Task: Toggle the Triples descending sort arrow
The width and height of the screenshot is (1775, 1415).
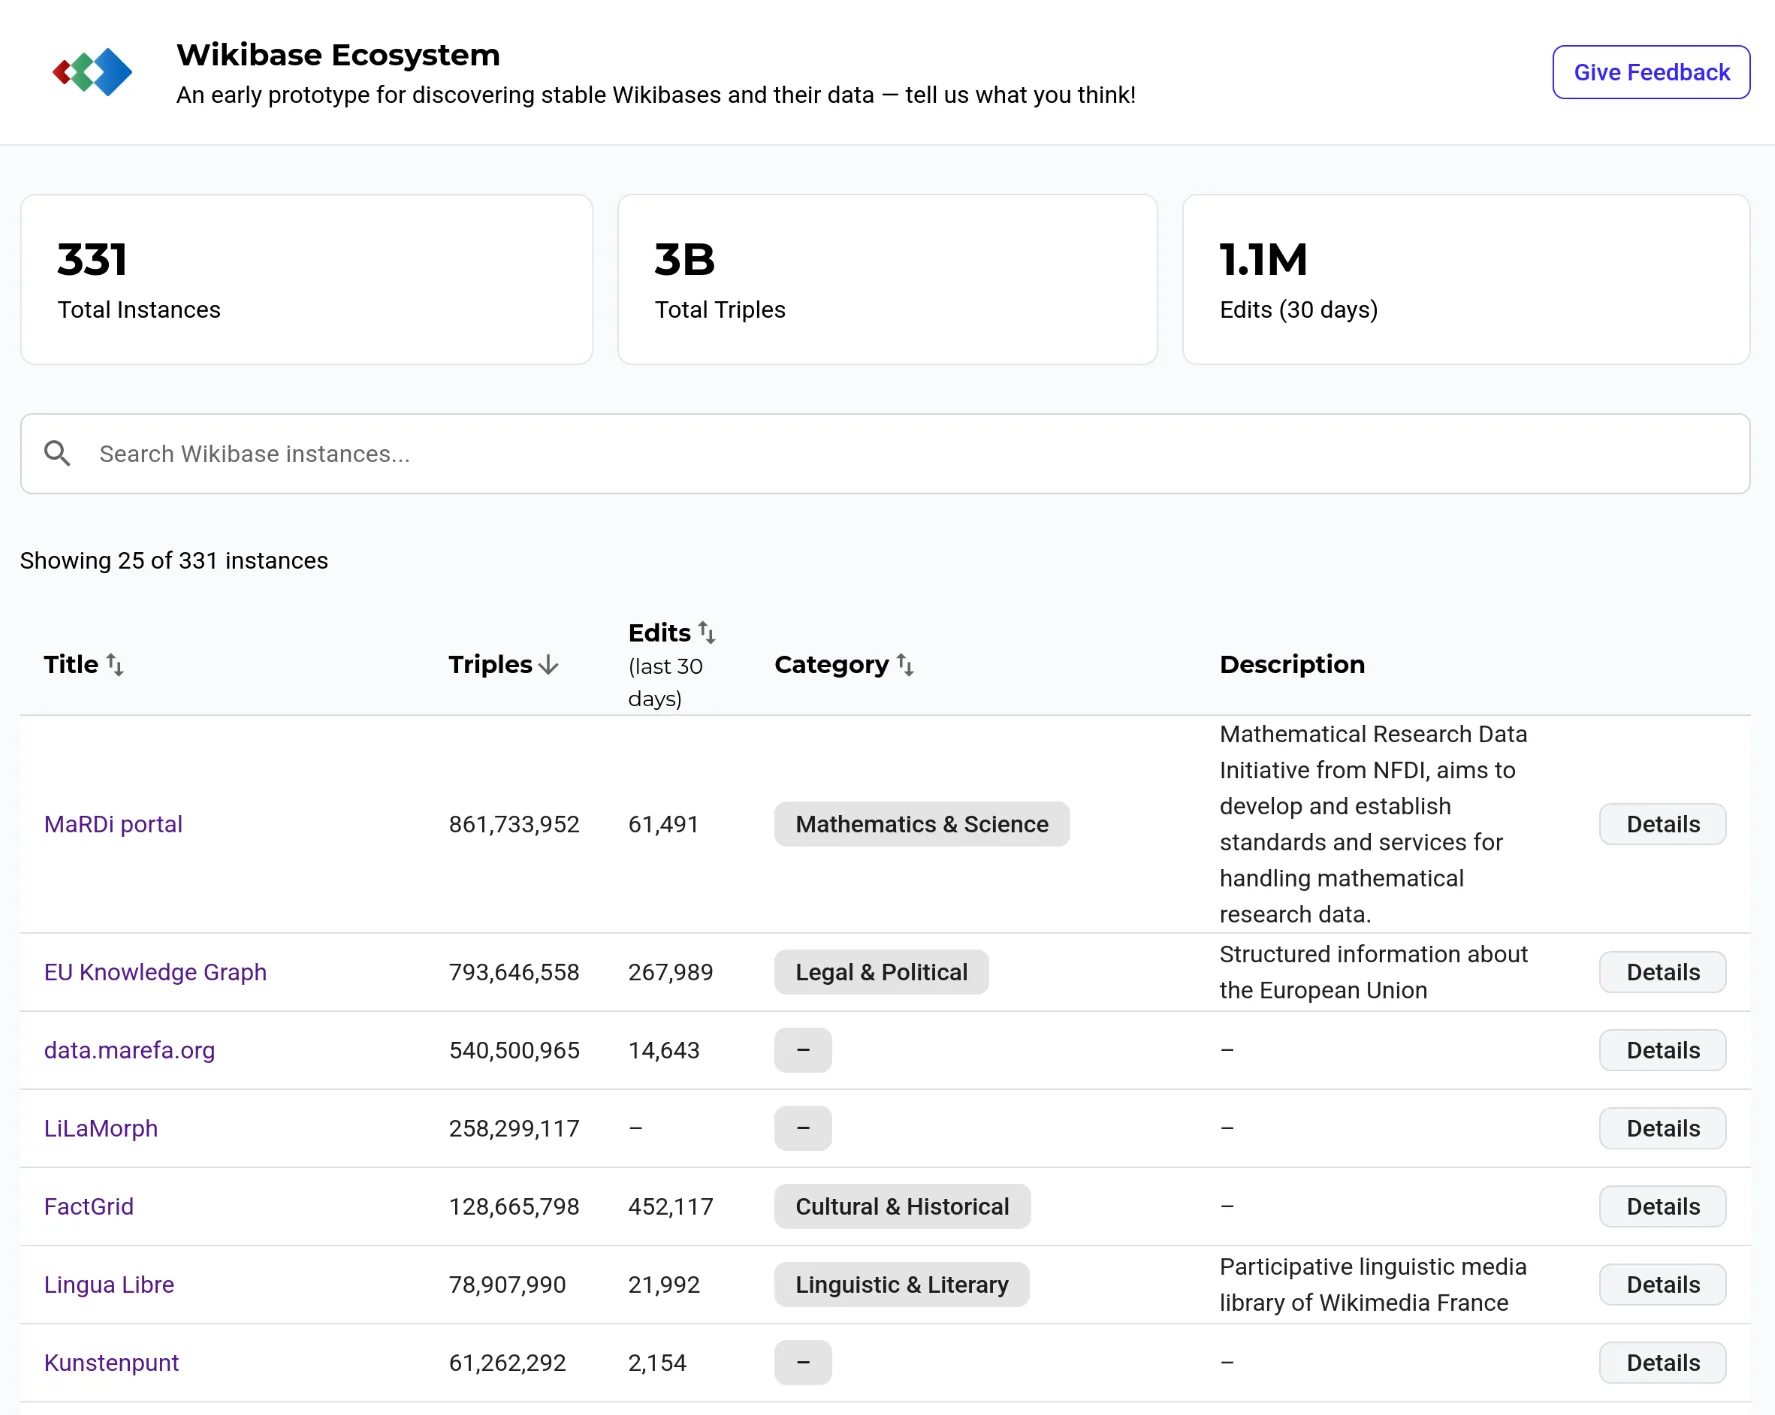Action: (548, 665)
